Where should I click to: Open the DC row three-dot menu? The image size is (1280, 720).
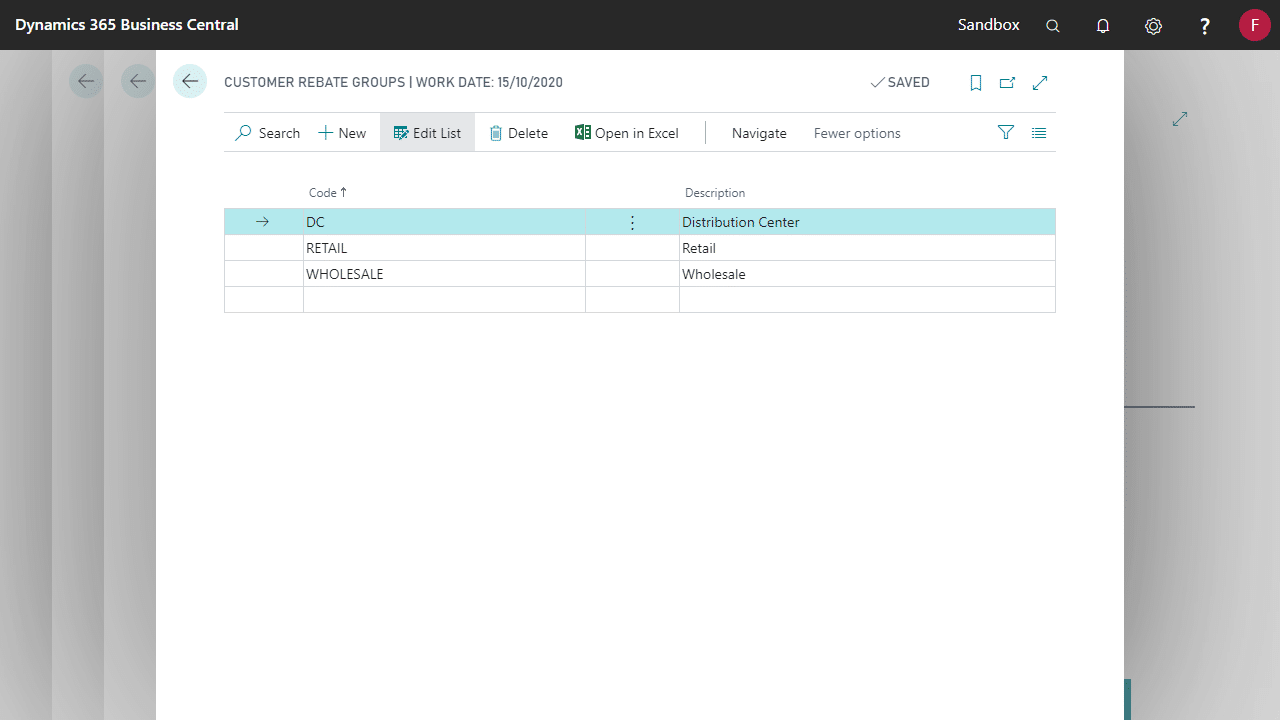click(632, 222)
